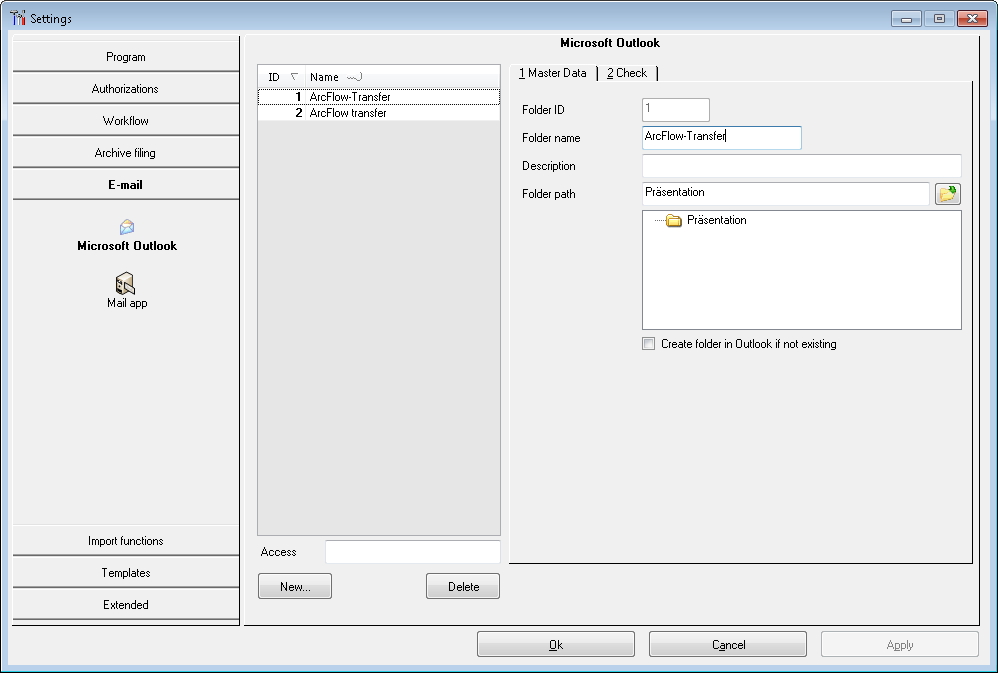The height and width of the screenshot is (673, 998).
Task: Select the Präsentation folder icon in tree
Action: coord(673,220)
